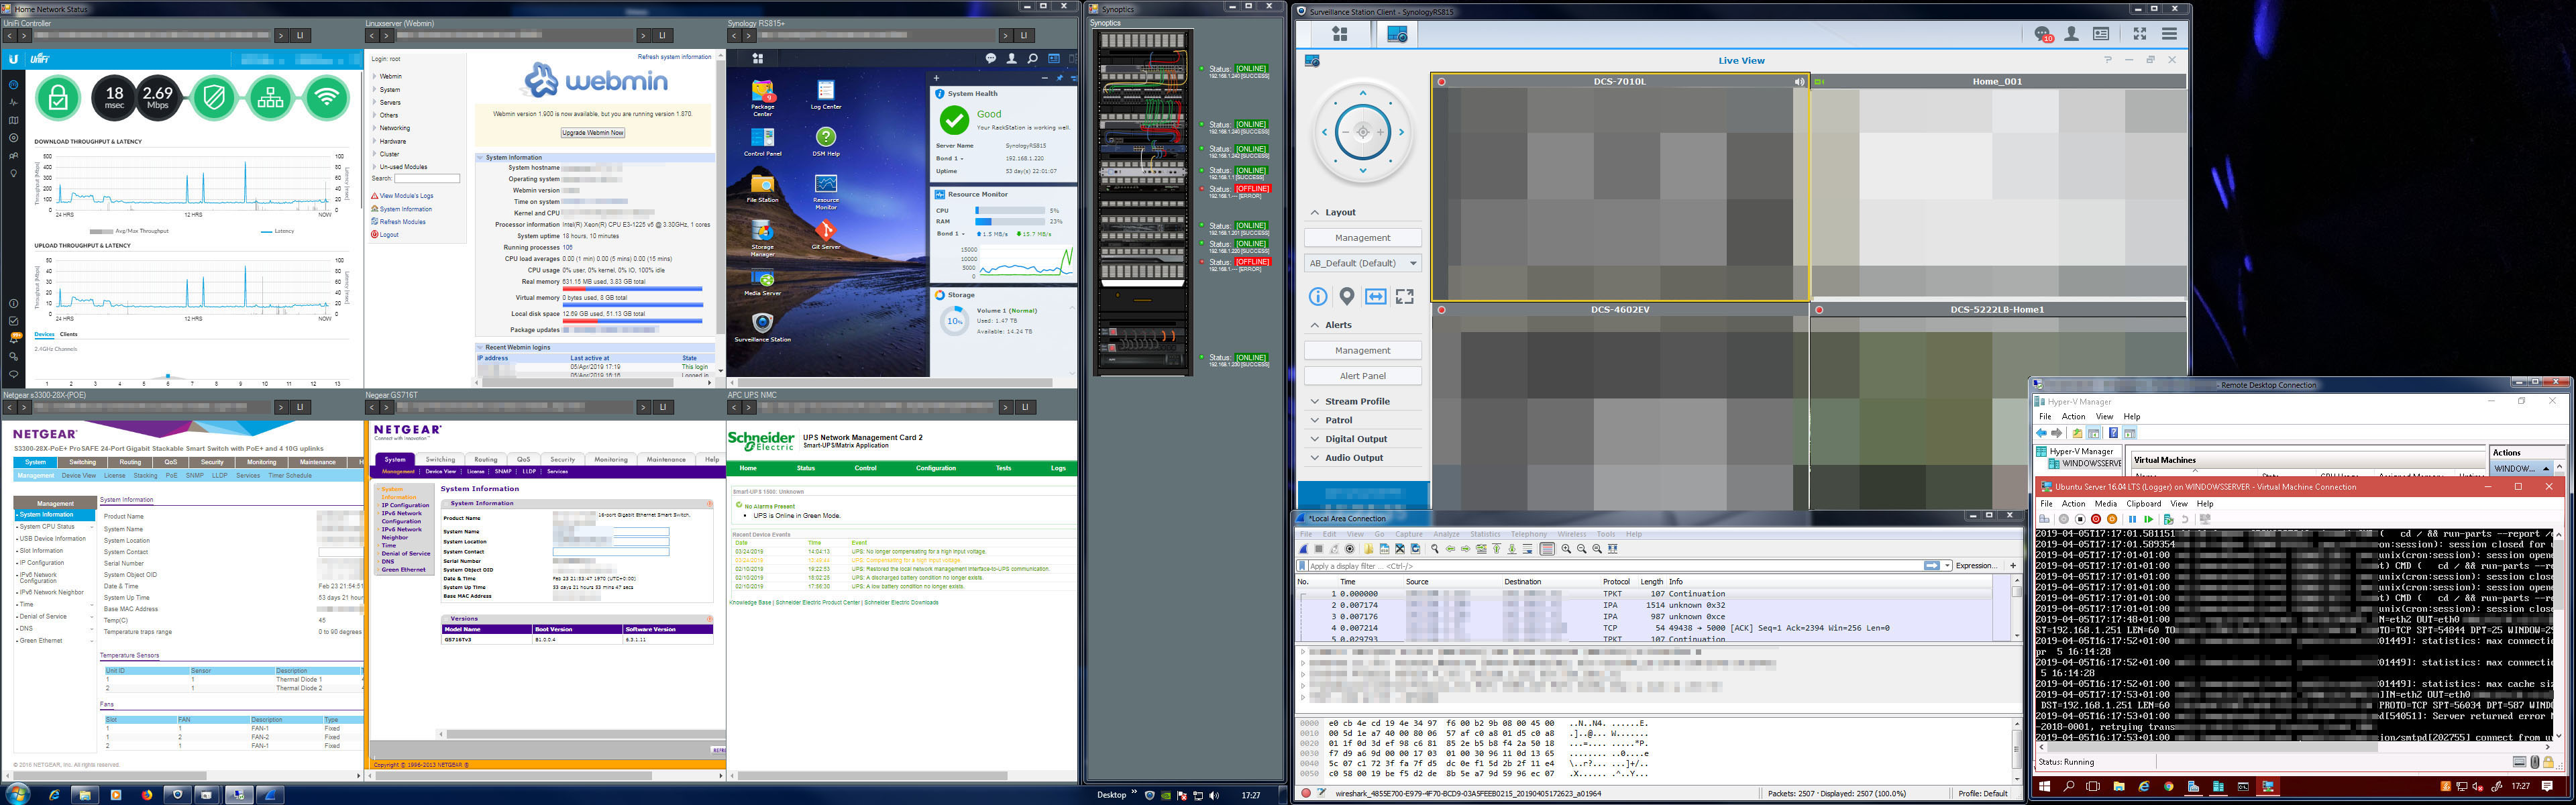Toggle speaker on DCS-7010L camera feed
The image size is (2576, 805).
(1799, 82)
